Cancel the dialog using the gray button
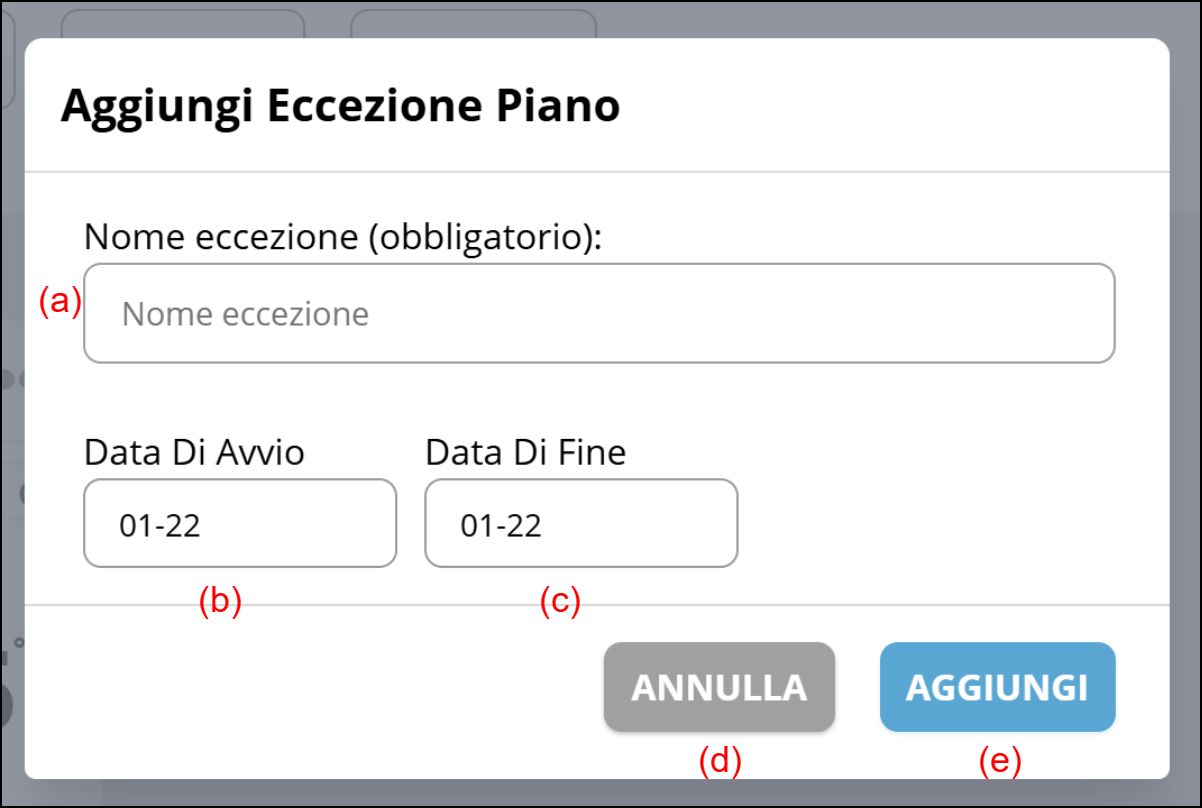 (x=719, y=687)
